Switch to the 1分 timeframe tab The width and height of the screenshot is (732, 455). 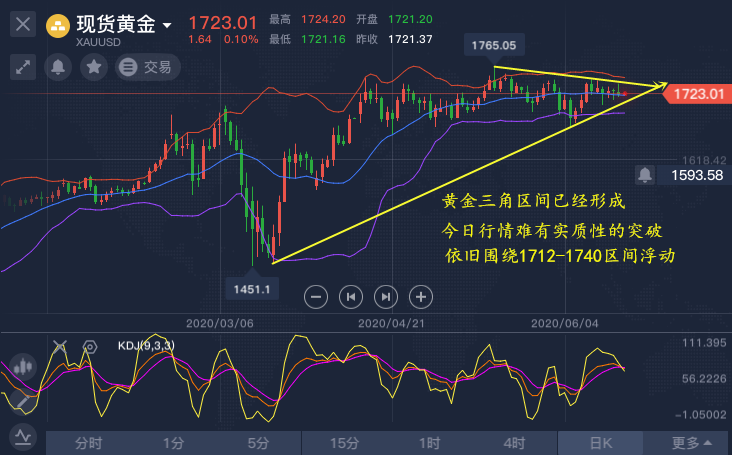(x=173, y=443)
